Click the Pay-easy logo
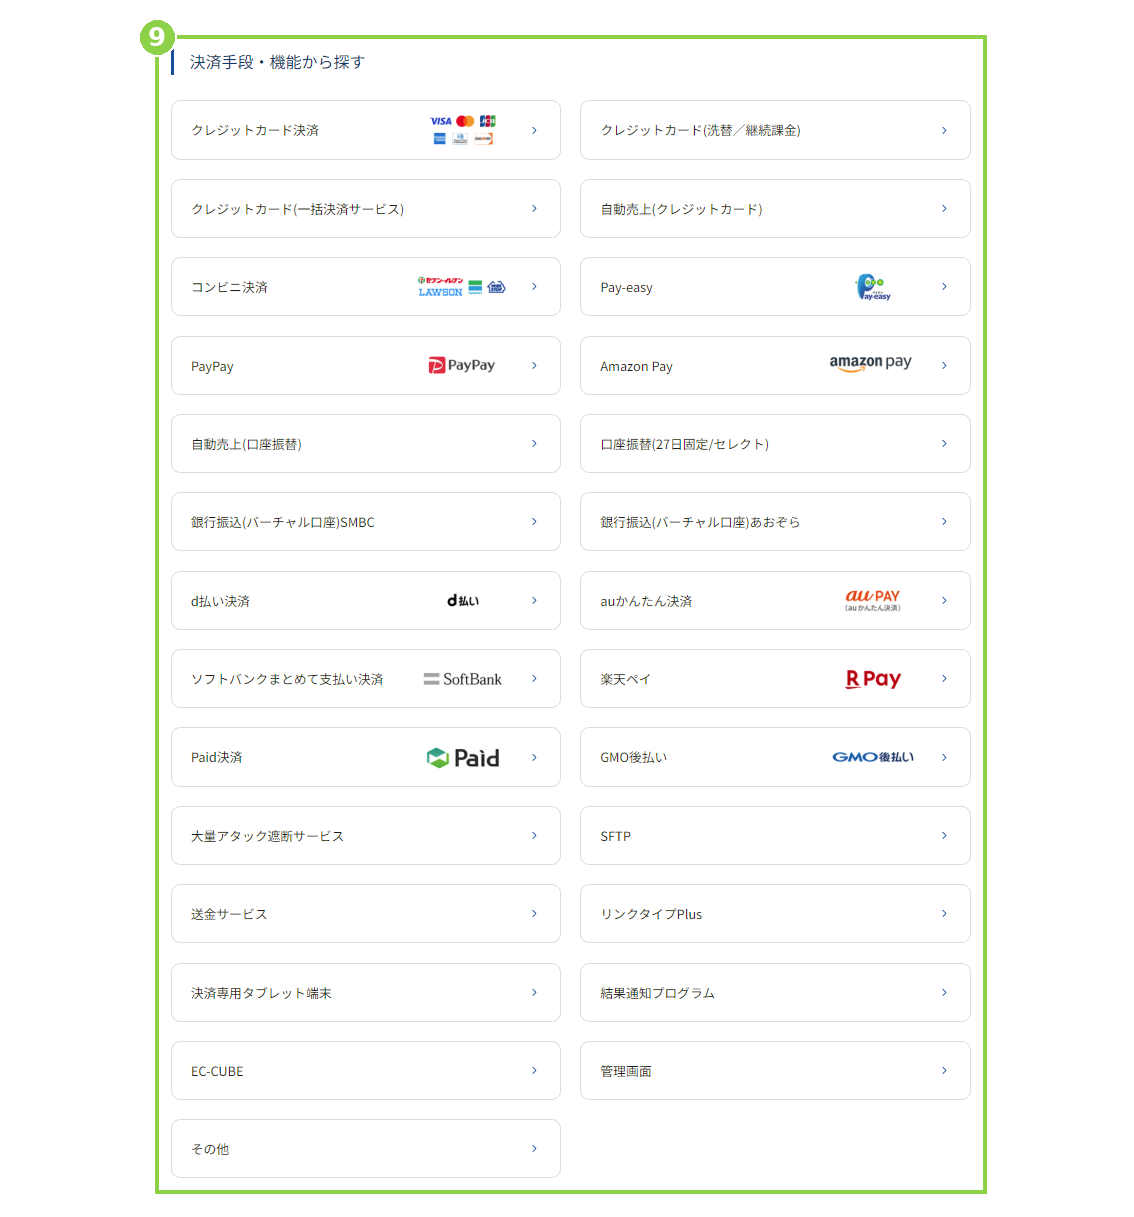Image resolution: width=1134 pixels, height=1217 pixels. 873,287
